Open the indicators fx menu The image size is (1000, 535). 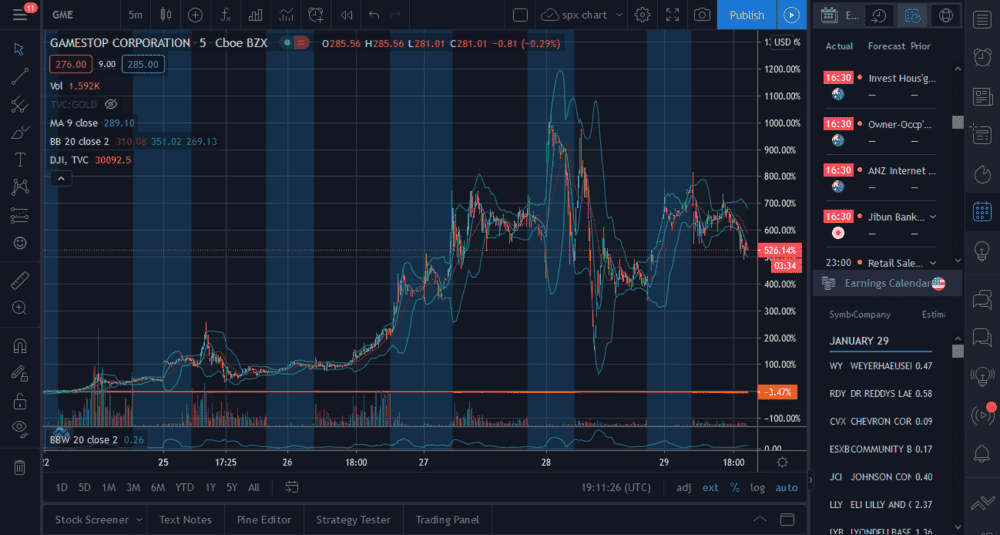click(x=225, y=15)
